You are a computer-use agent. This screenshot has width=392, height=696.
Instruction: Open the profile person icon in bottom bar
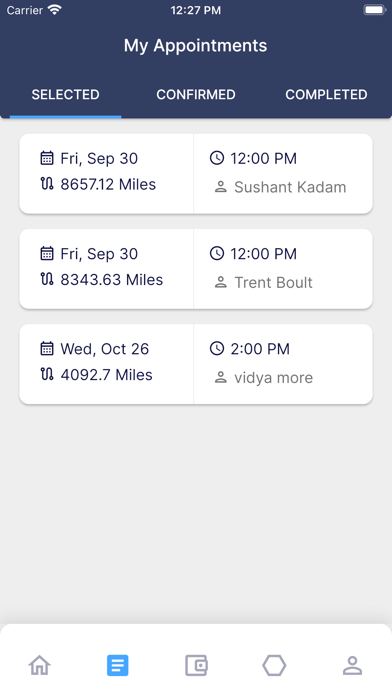(352, 665)
